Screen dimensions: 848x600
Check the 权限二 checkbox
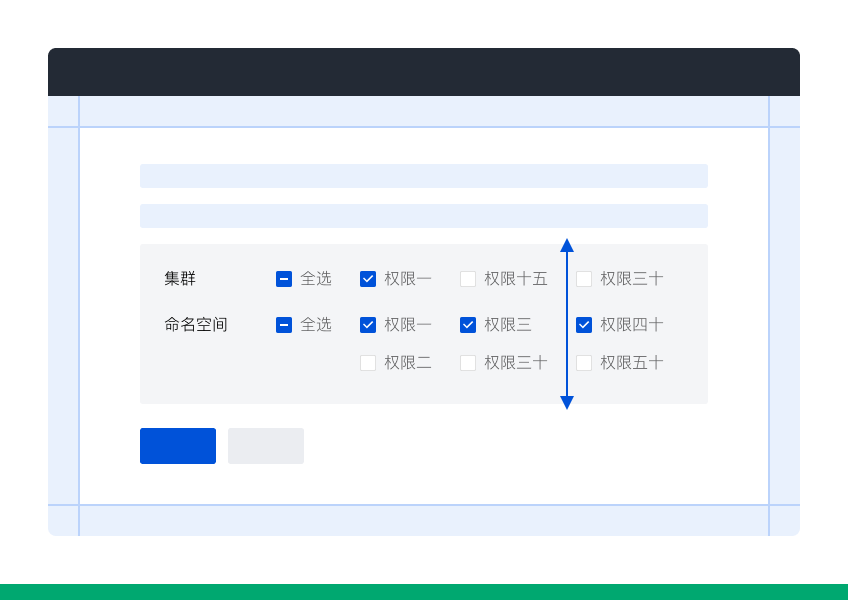[x=368, y=362]
